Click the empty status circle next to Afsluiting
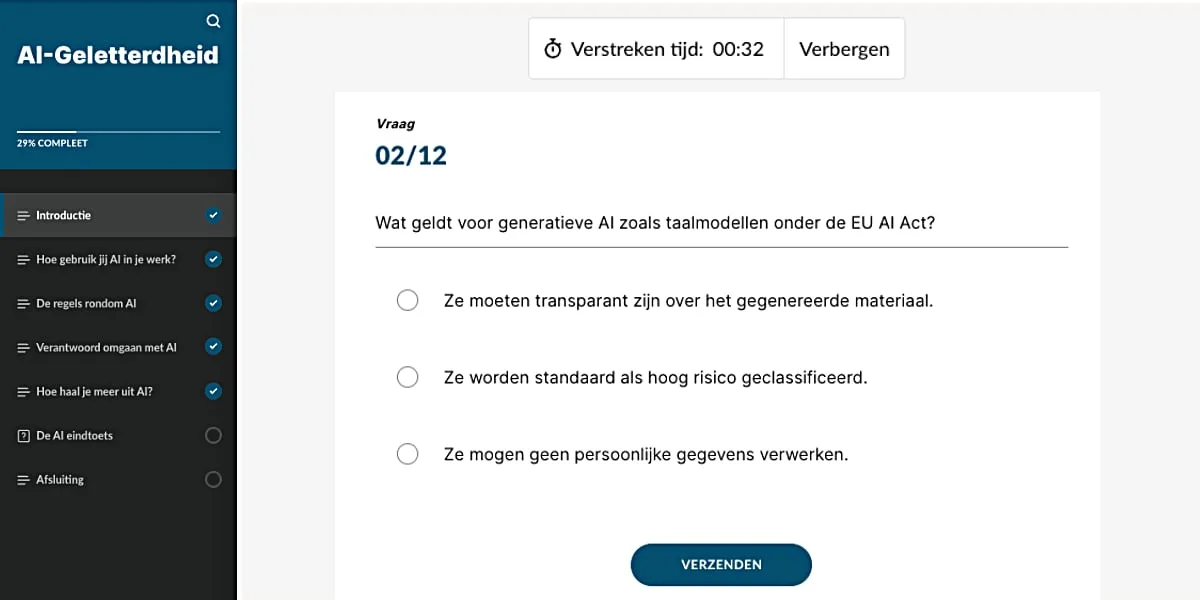 pos(213,479)
